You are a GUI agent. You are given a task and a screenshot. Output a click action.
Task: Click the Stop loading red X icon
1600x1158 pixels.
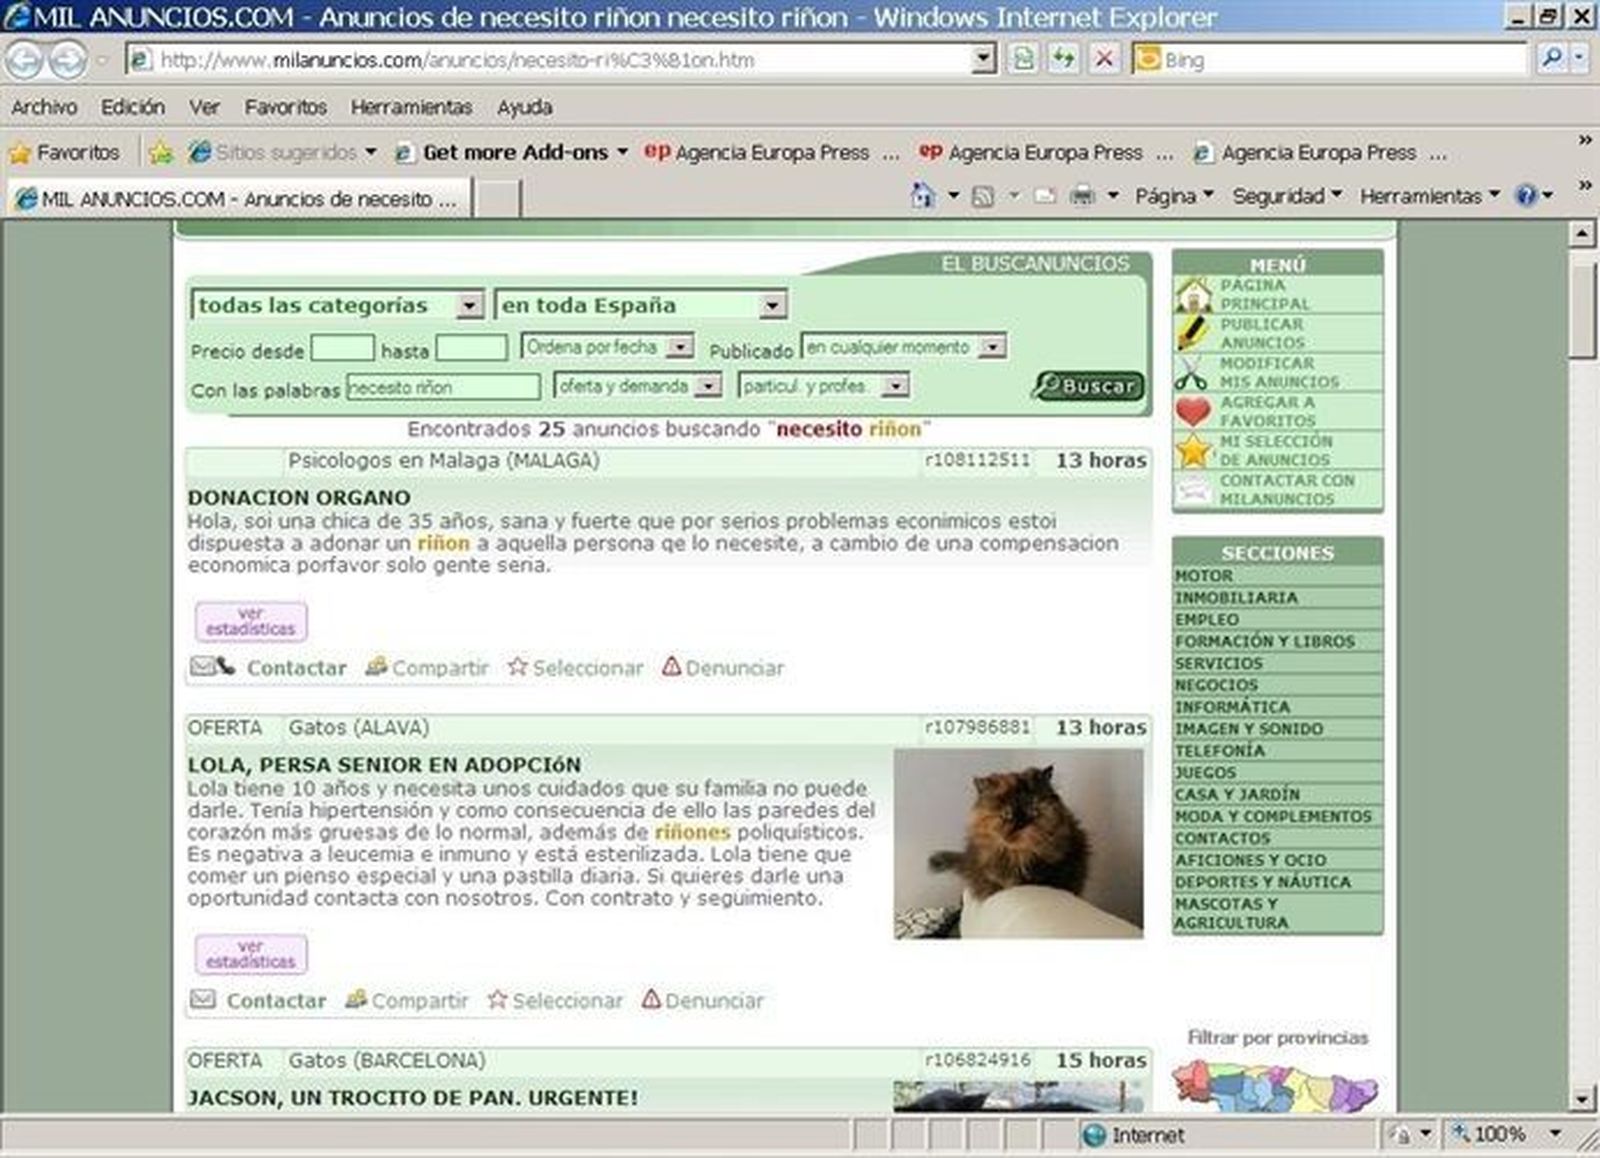point(1104,59)
